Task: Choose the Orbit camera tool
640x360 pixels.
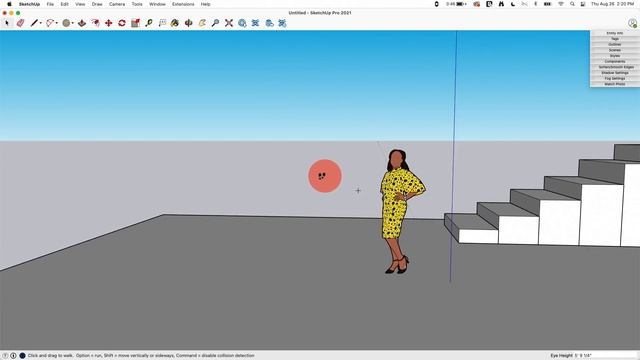Action: pos(188,23)
